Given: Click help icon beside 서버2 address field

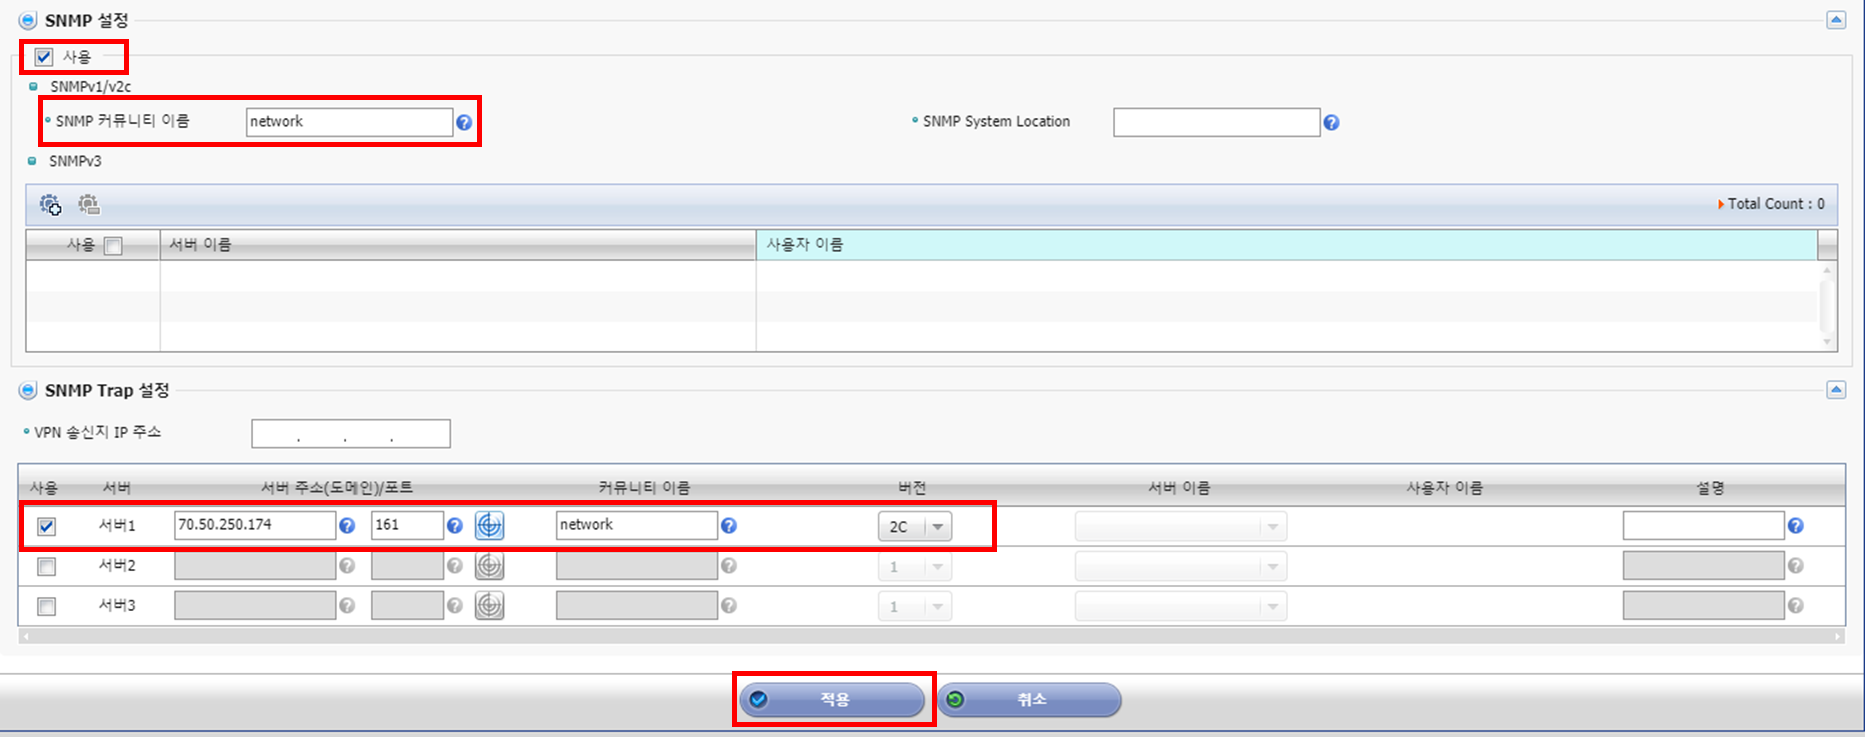Looking at the screenshot, I should click(347, 566).
